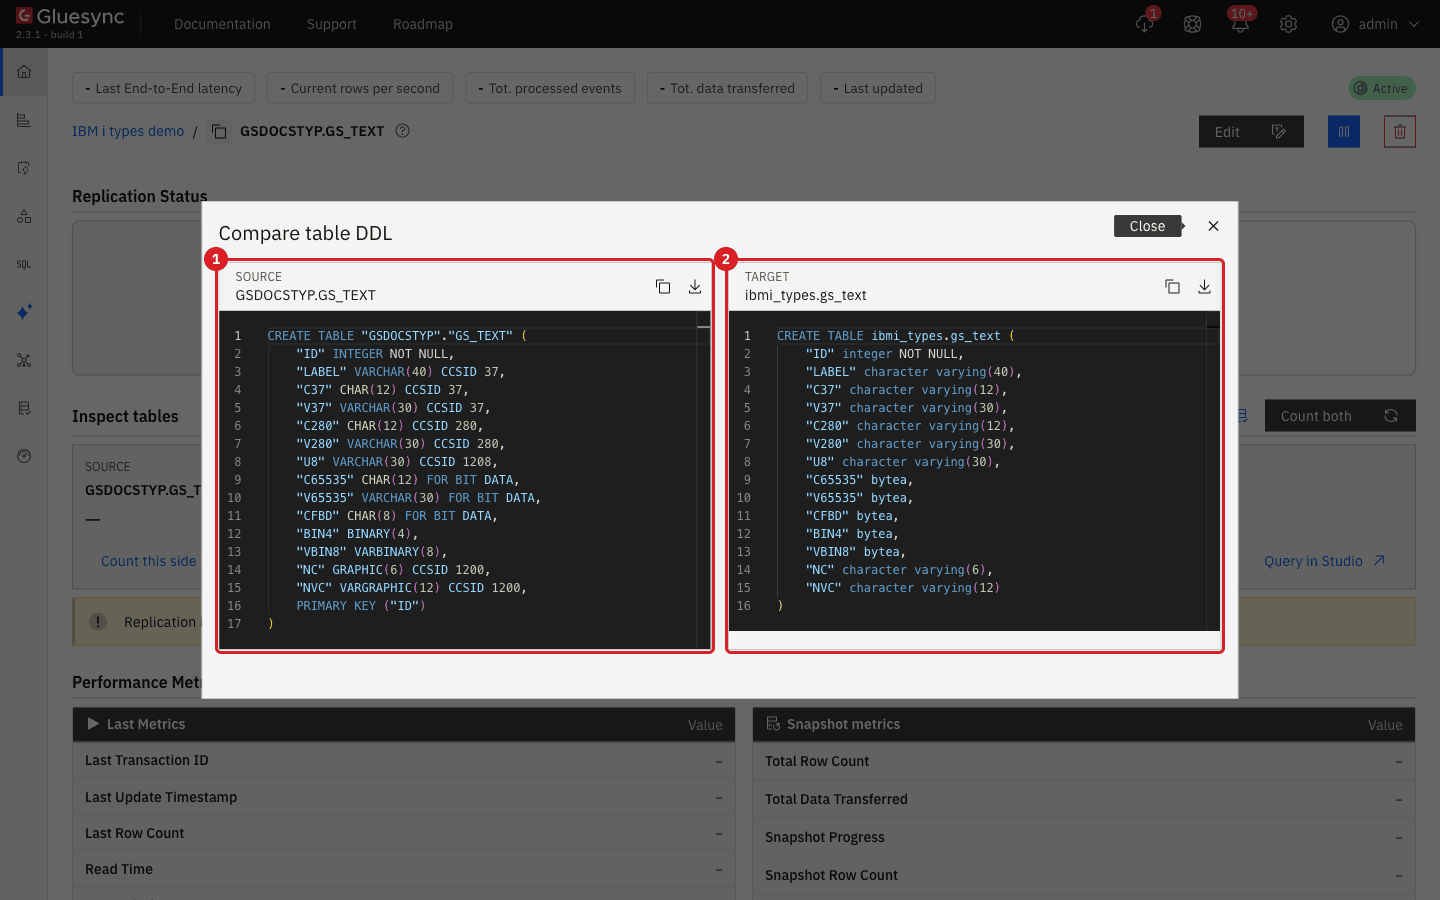Click the Last updated chip

tap(878, 88)
